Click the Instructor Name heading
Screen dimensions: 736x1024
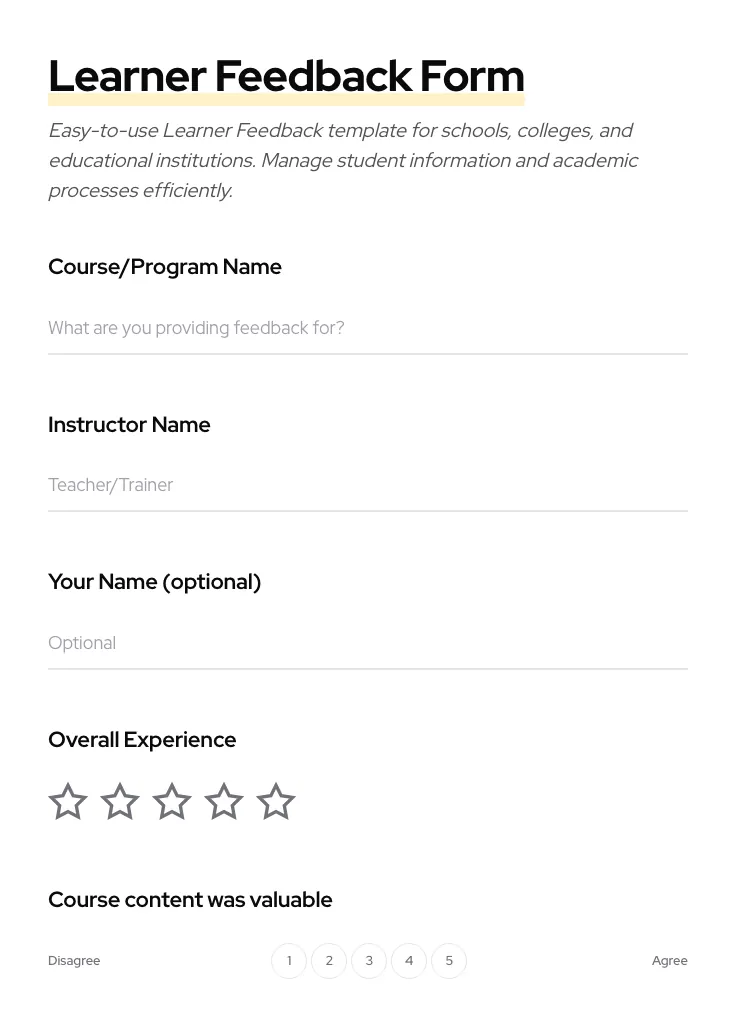[x=129, y=424]
